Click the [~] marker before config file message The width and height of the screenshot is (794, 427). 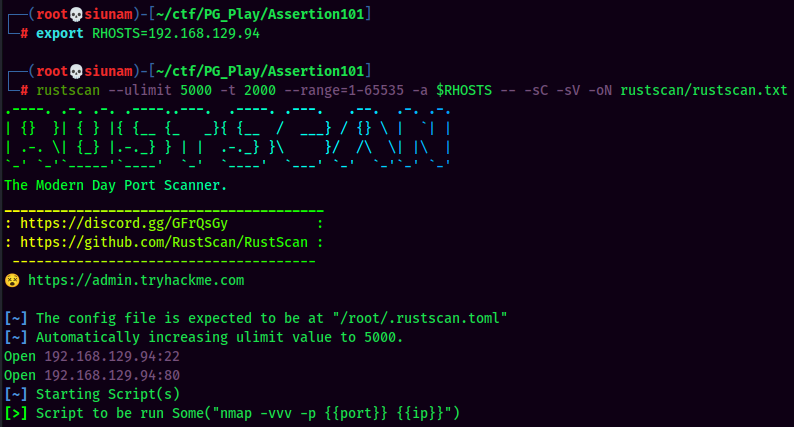click(16, 318)
